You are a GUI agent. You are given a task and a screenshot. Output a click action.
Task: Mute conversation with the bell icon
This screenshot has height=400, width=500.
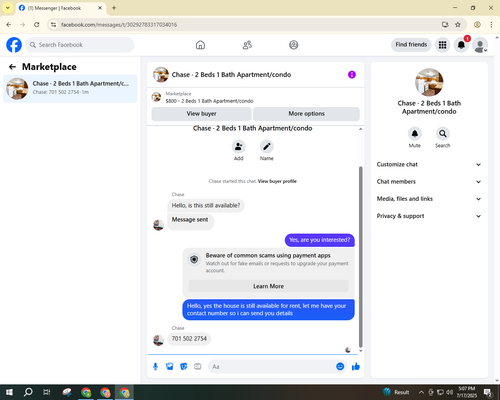(415, 134)
